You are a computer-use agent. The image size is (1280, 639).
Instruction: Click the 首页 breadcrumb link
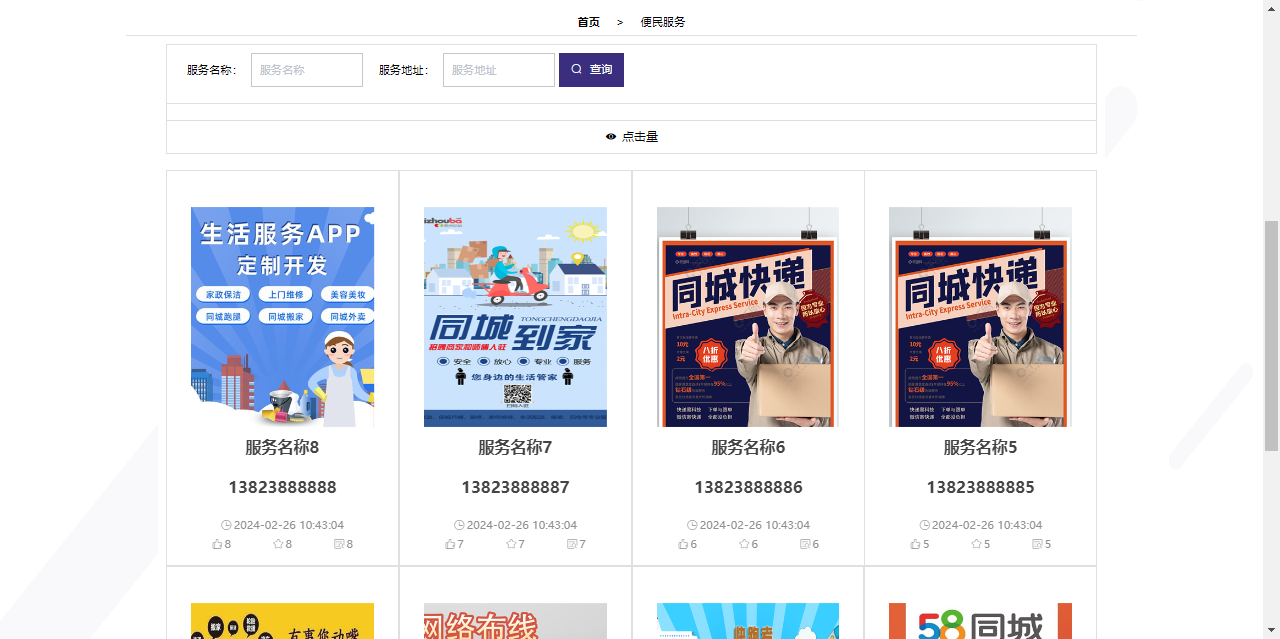click(589, 22)
